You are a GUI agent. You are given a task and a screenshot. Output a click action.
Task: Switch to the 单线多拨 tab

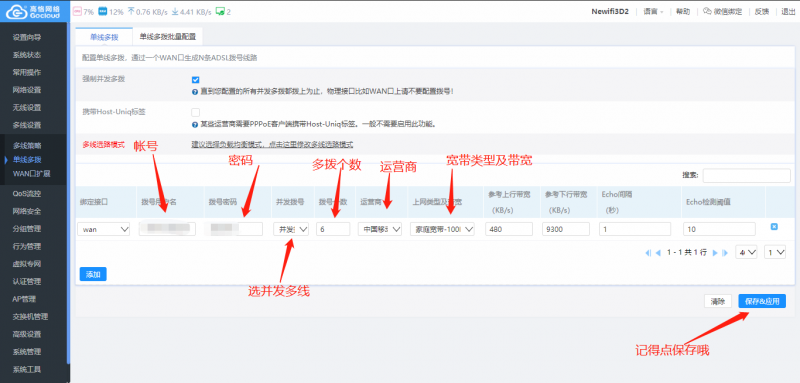pyautogui.click(x=104, y=37)
